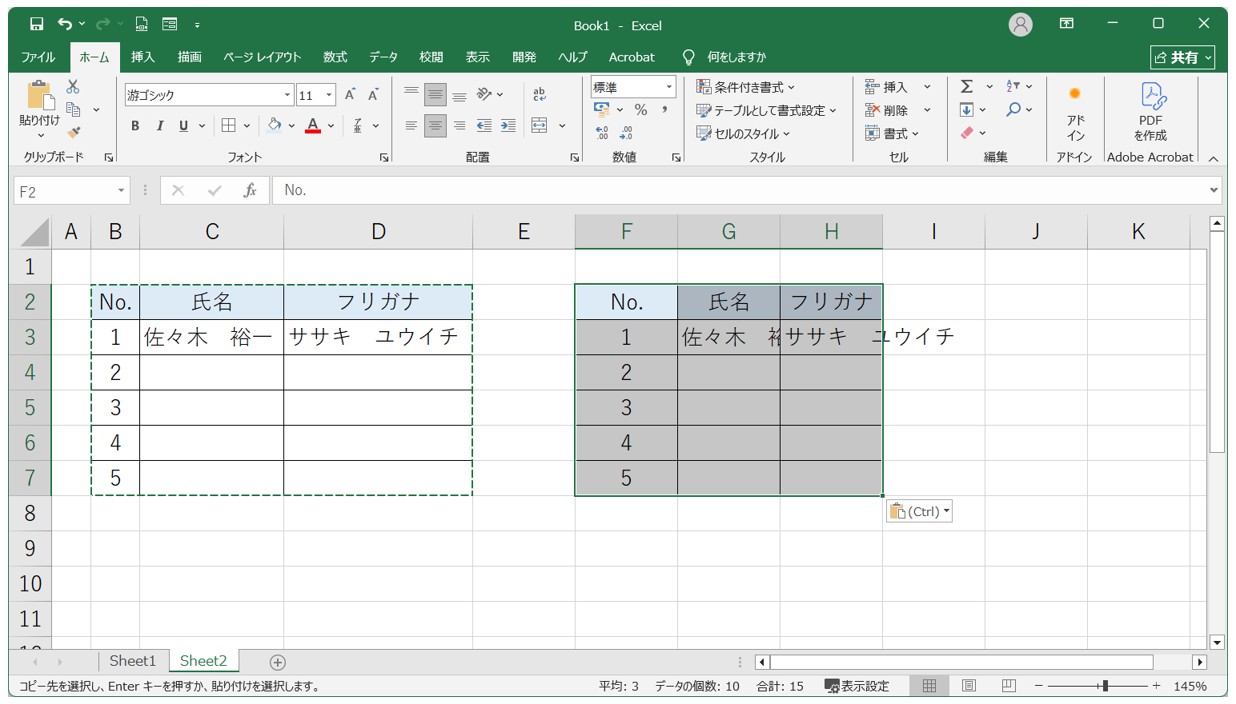Viewport: 1236px width, 704px height.
Task: Toggle Bold formatting
Action: (135, 126)
